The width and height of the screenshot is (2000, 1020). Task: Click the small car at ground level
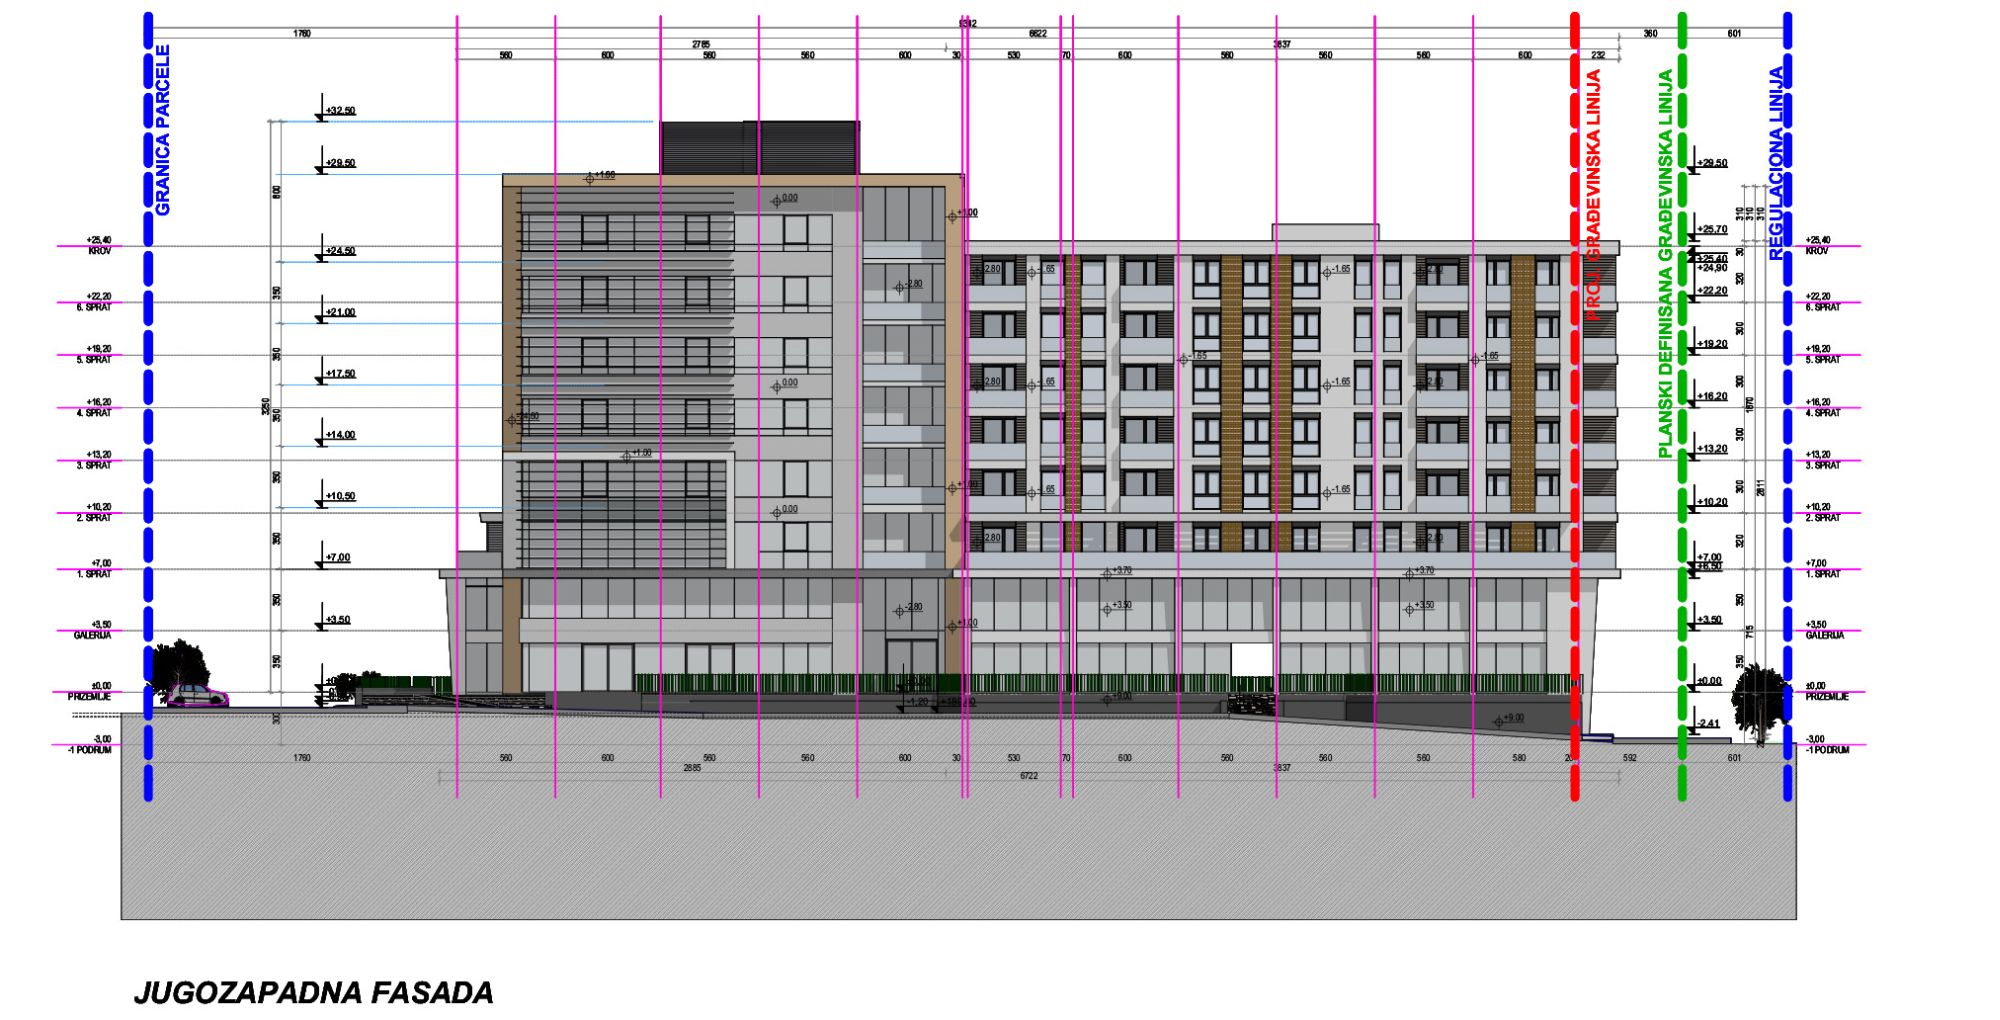coord(197,695)
